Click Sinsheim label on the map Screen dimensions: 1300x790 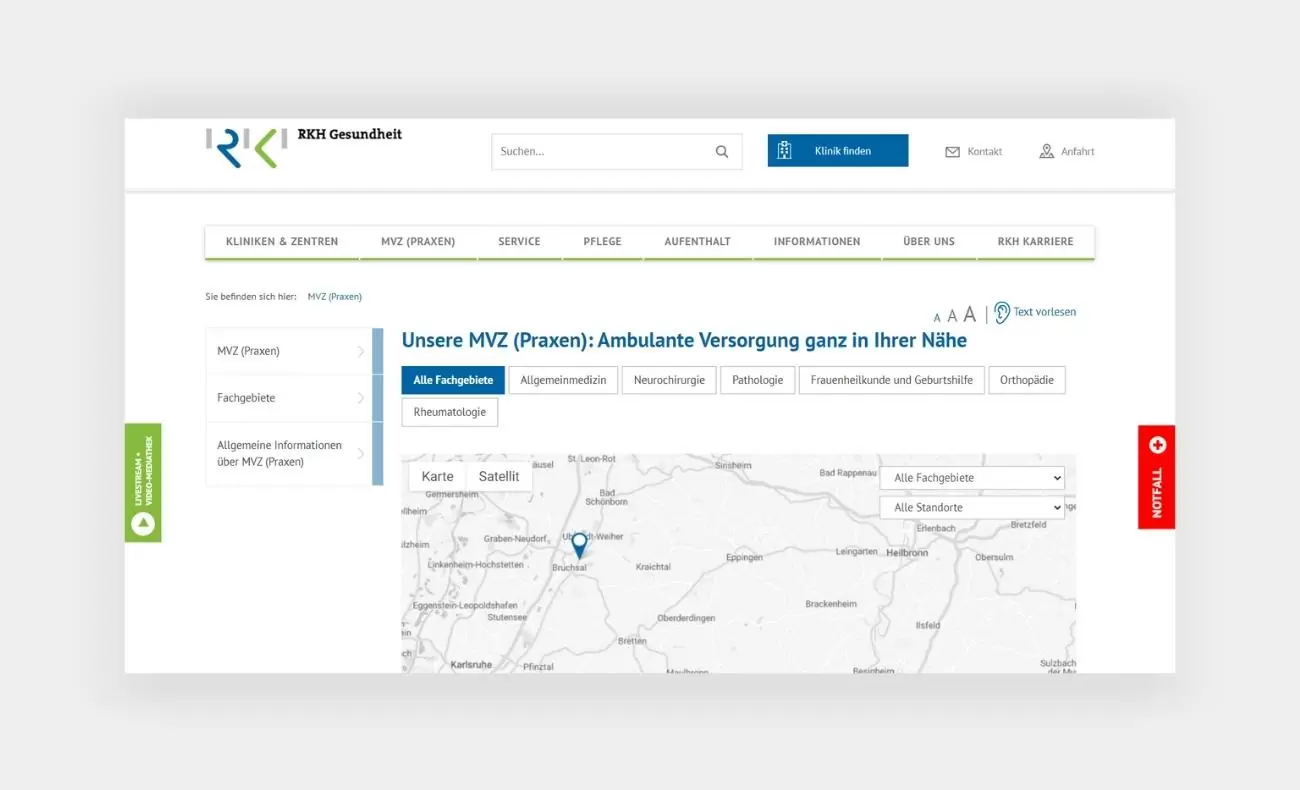(x=734, y=466)
